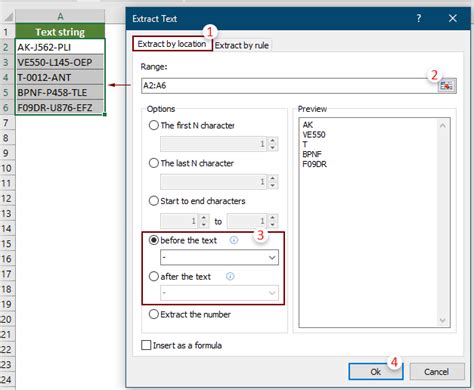Close the Extract Text dialog
This screenshot has width=474, height=390.
[x=452, y=18]
